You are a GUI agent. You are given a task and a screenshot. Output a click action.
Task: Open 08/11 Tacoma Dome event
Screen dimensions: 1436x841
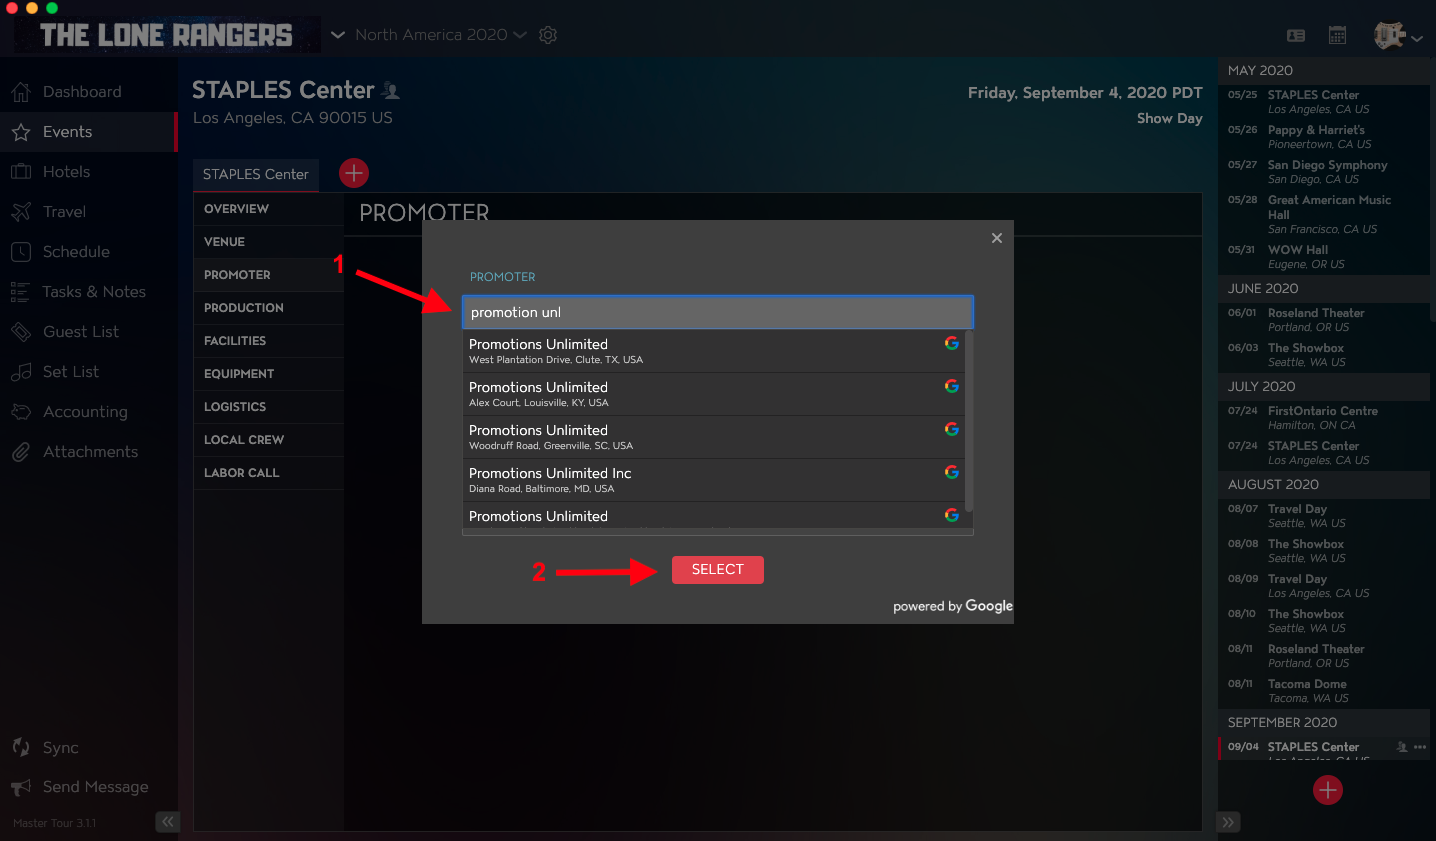pyautogui.click(x=1324, y=691)
